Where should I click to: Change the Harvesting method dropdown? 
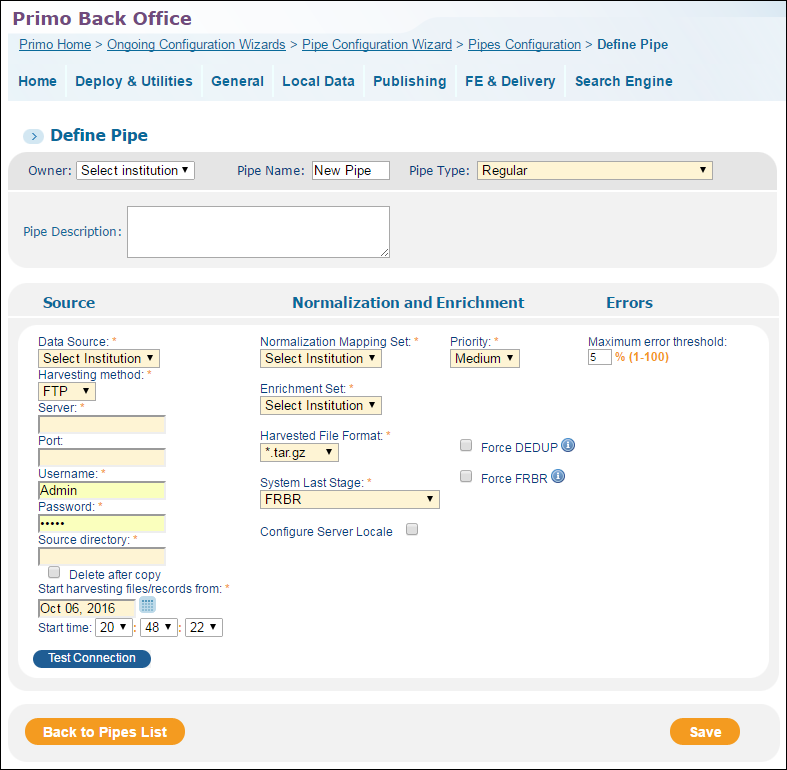coord(67,391)
